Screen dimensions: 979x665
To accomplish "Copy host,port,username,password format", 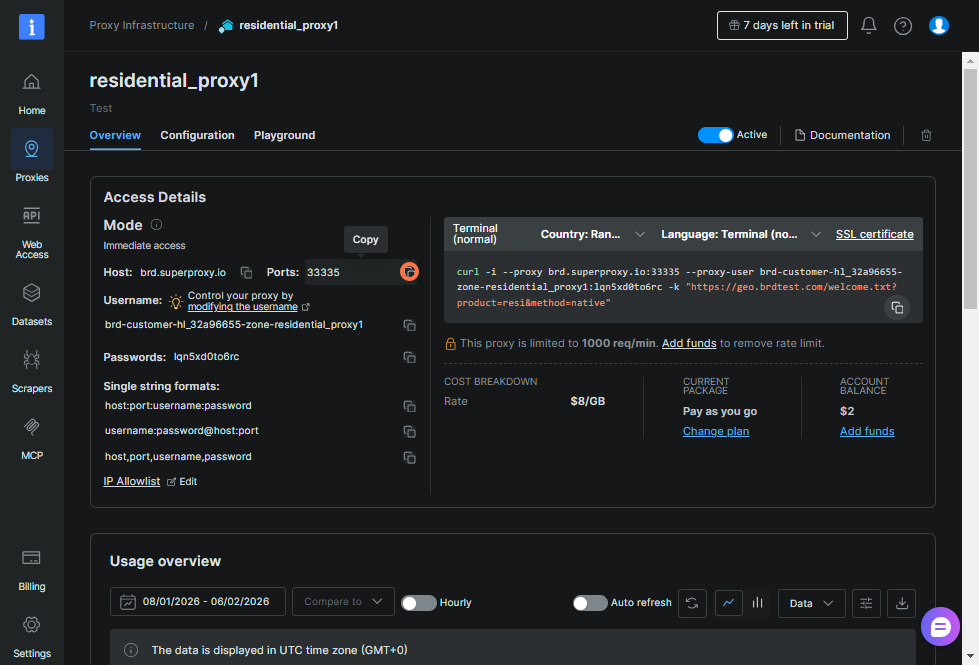I will (x=409, y=458).
